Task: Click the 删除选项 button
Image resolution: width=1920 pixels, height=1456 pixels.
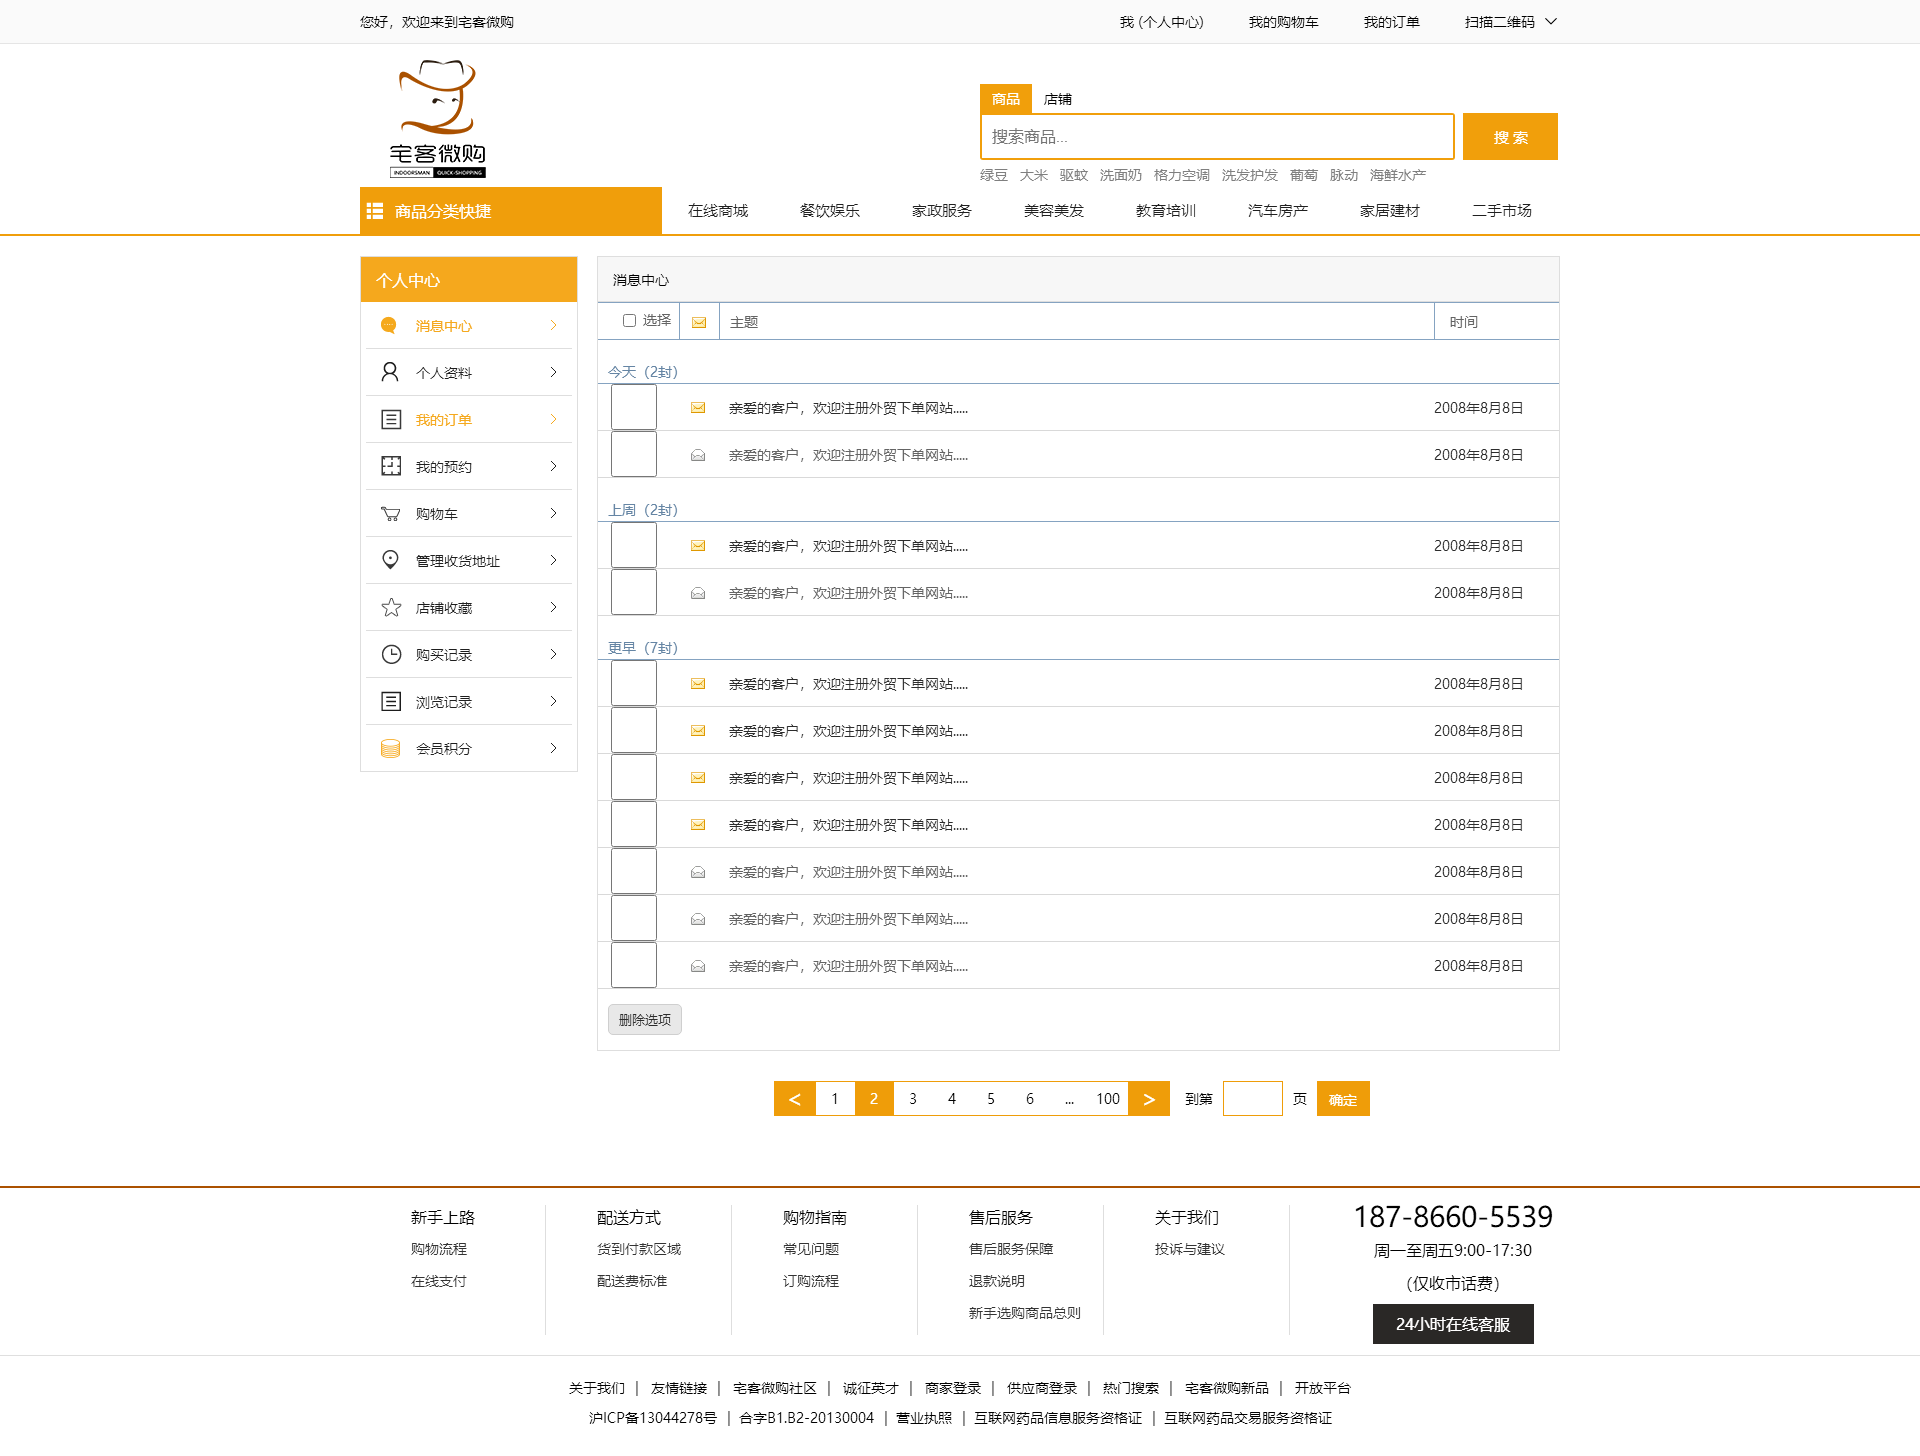Action: point(644,1019)
